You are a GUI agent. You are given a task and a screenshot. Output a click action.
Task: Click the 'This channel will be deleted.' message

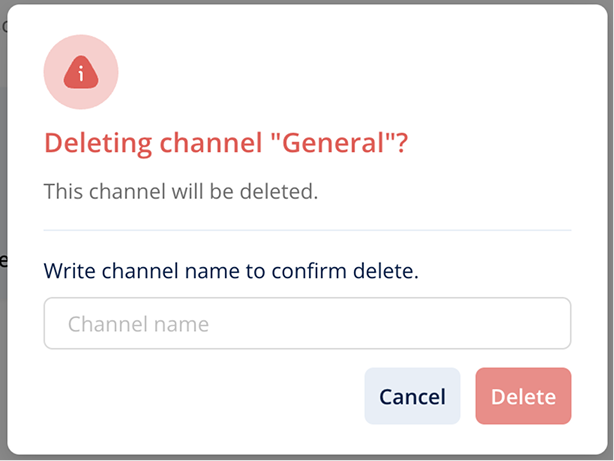(181, 192)
